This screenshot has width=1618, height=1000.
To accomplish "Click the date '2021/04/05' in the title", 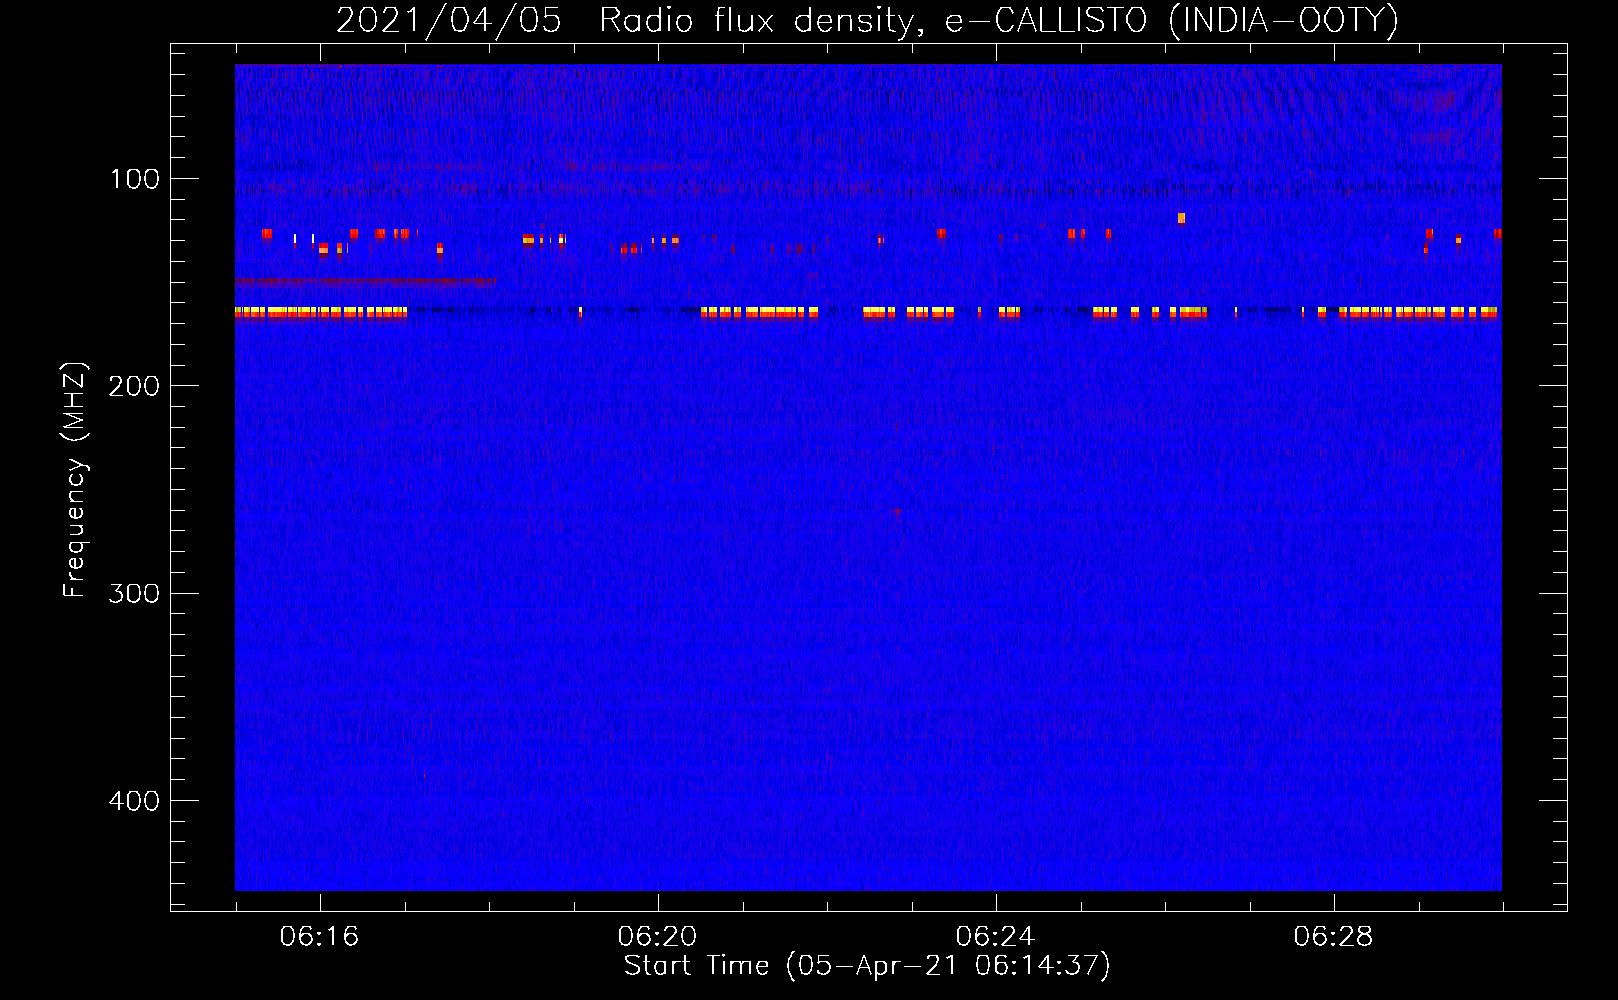I will tap(449, 21).
